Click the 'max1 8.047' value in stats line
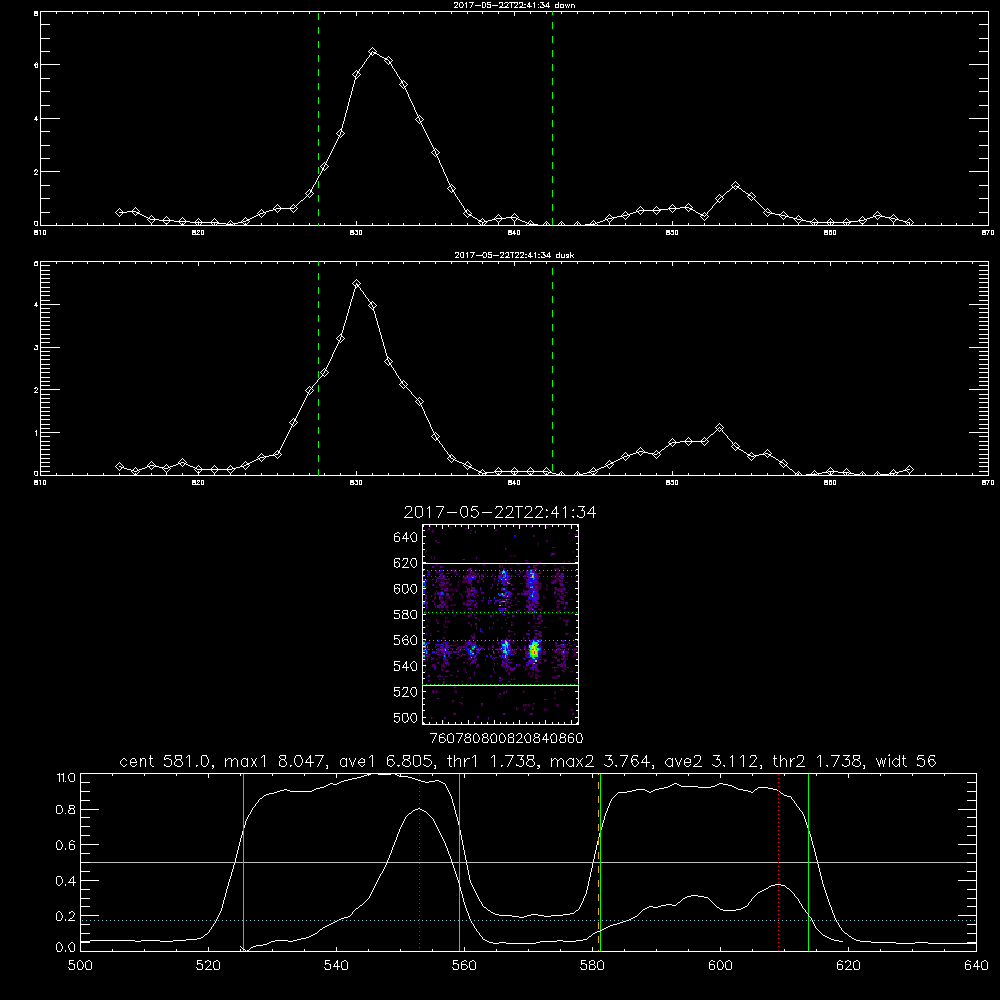This screenshot has width=1000, height=1000. 272,761
